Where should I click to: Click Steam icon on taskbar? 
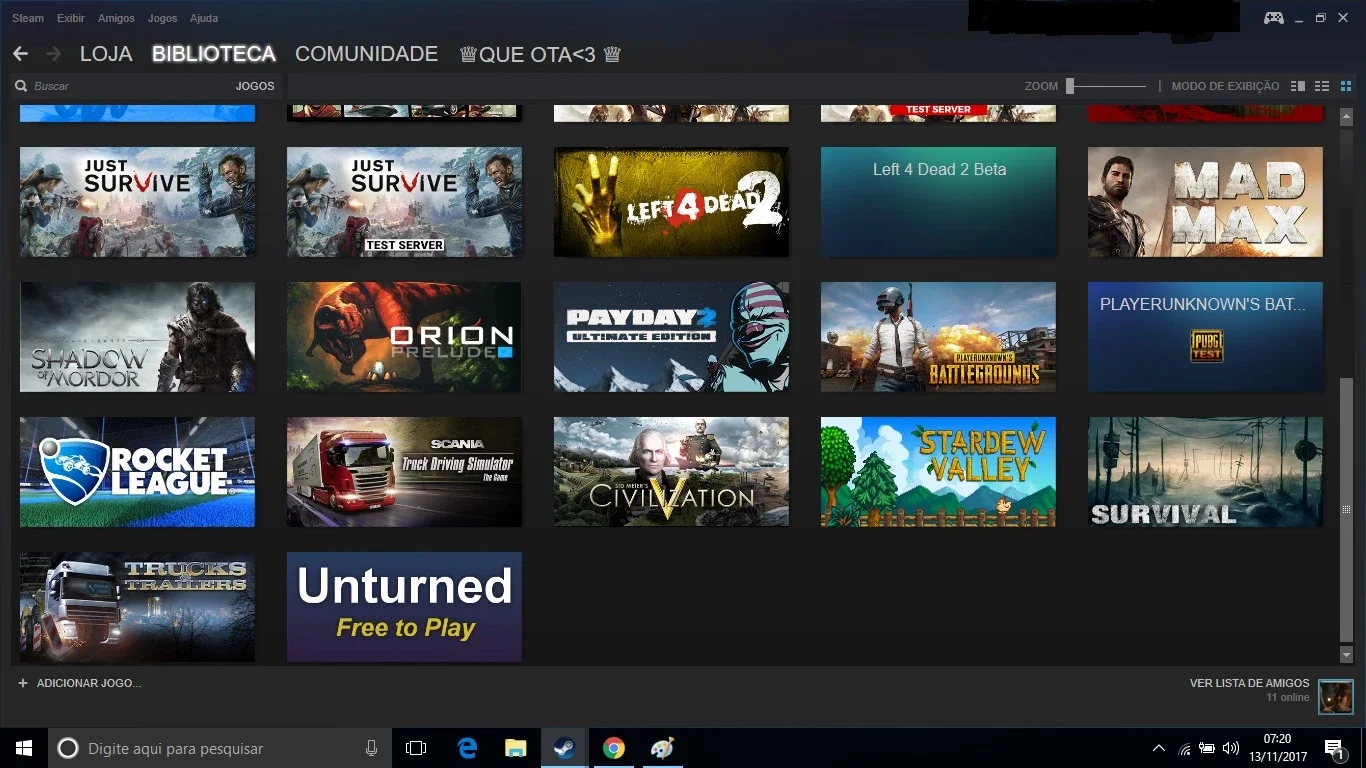[565, 748]
